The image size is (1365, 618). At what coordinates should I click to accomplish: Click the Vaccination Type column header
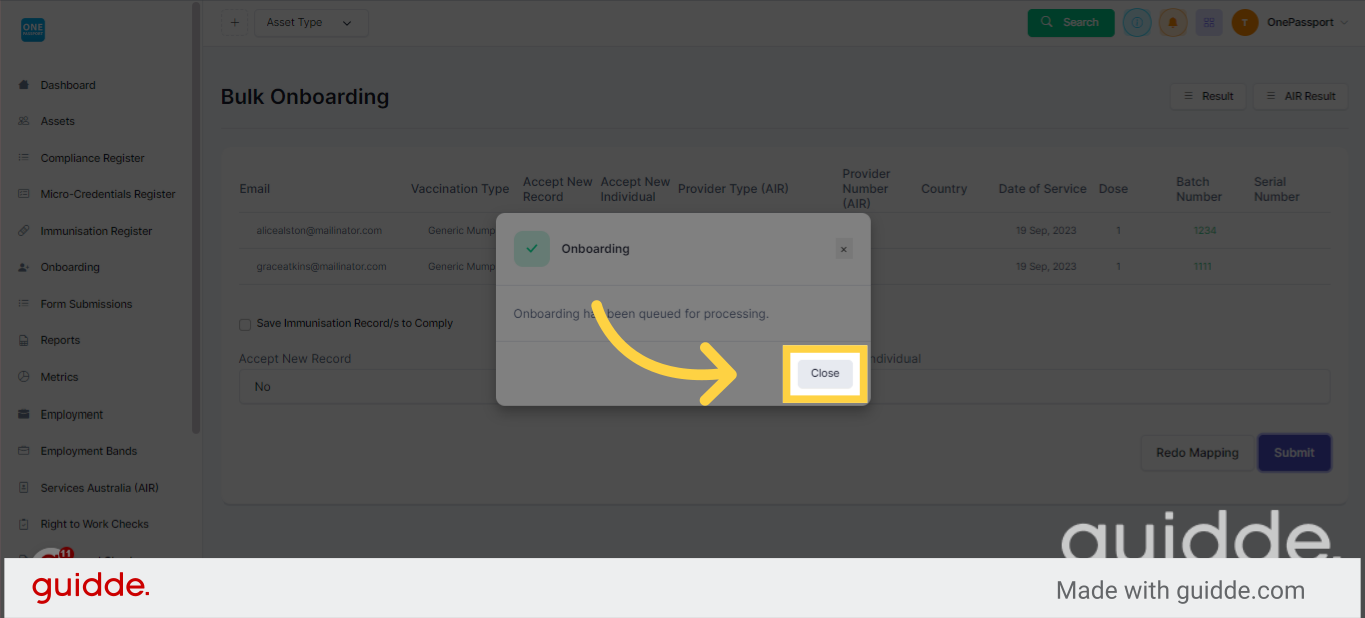[460, 189]
